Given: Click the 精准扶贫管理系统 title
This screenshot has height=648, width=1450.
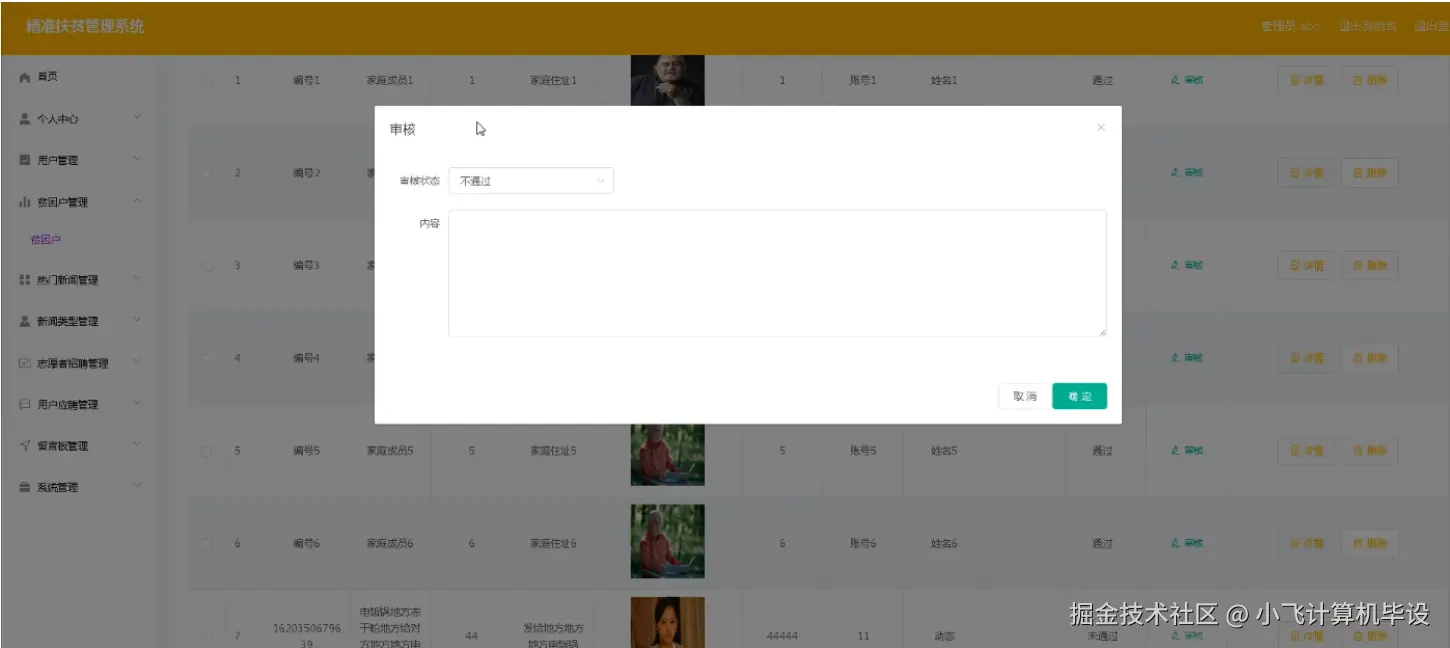Looking at the screenshot, I should click(x=85, y=27).
